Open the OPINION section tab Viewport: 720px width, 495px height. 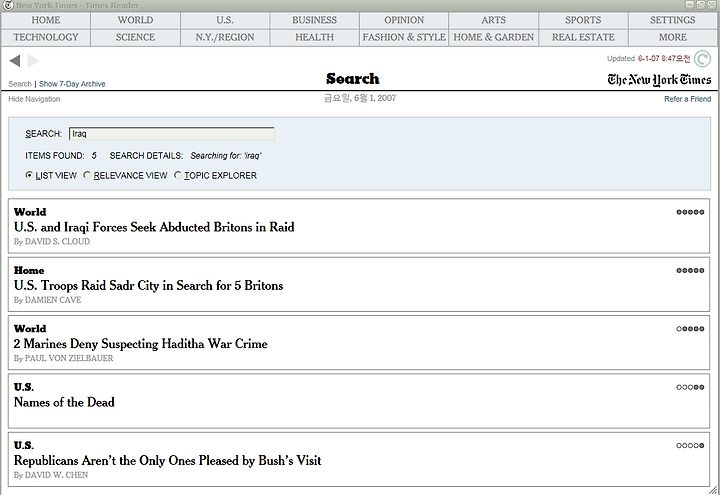[404, 20]
